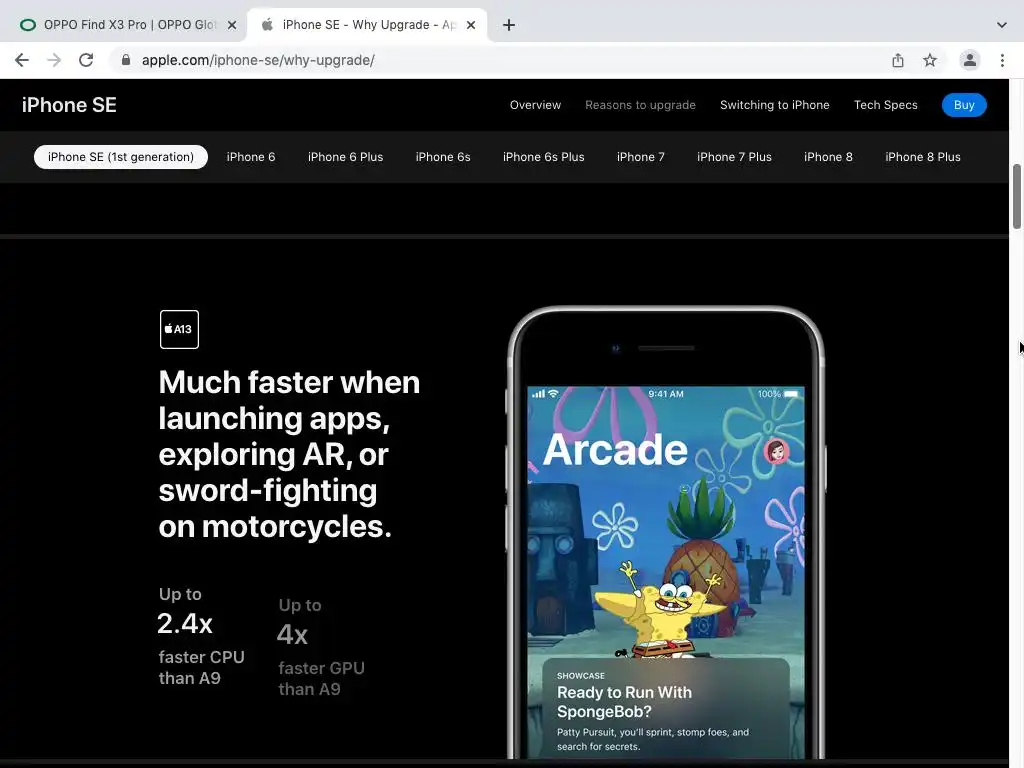
Task: Click the A13 chip icon
Action: pos(179,329)
